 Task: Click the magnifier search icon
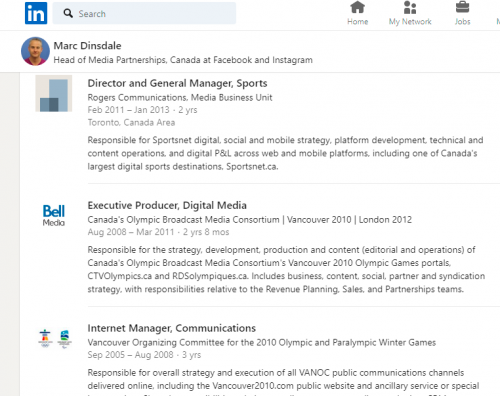coord(68,13)
